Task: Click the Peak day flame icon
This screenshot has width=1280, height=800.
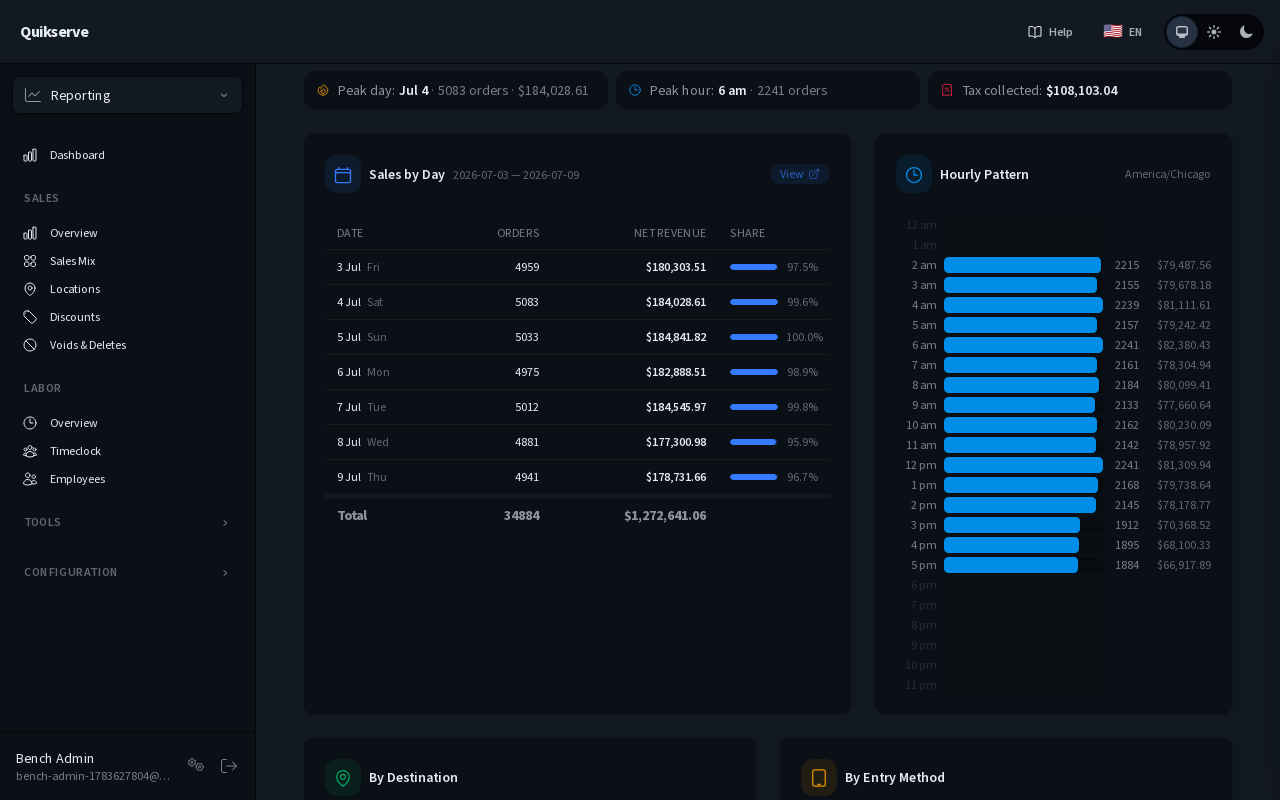Action: [323, 90]
